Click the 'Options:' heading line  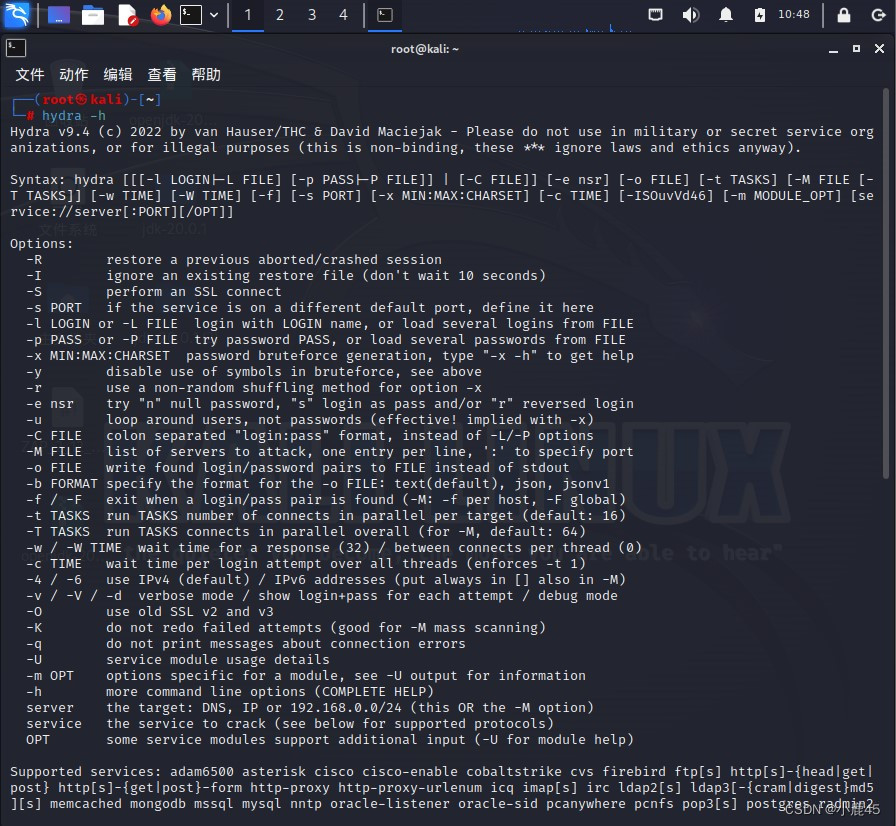(42, 244)
